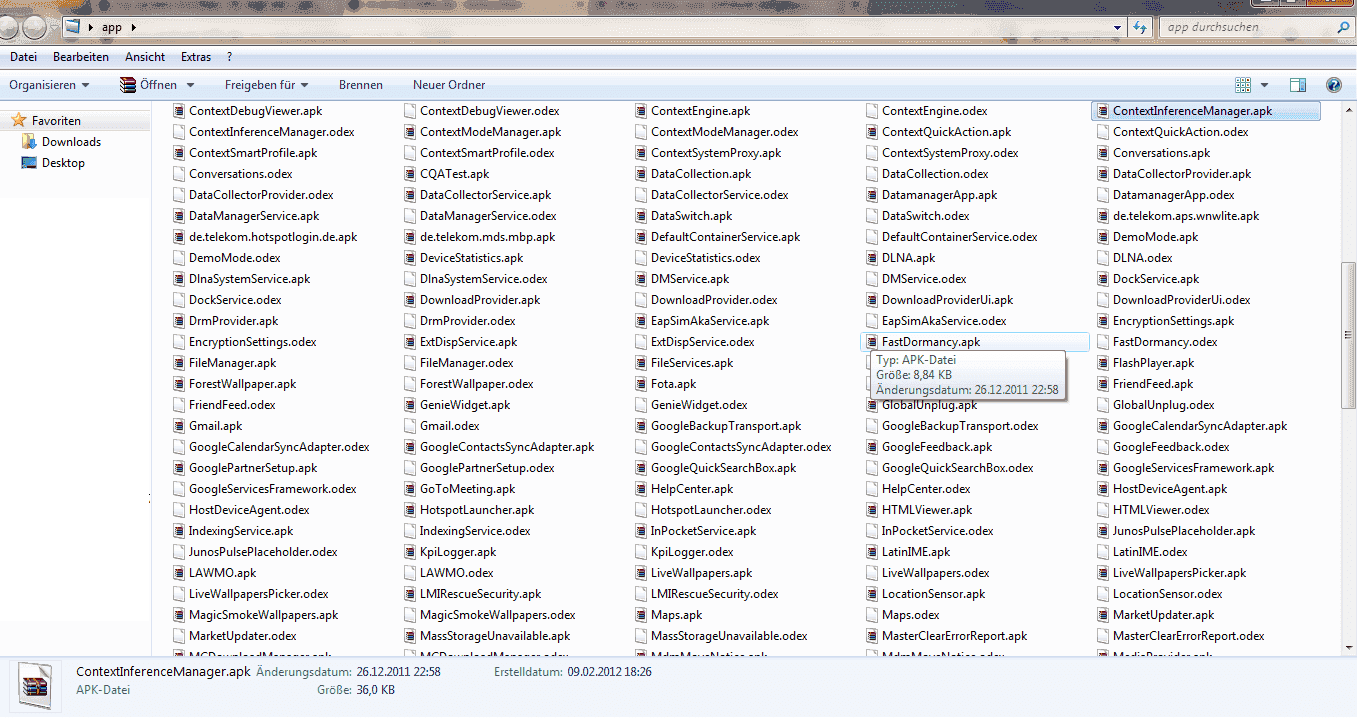Open the address bar history dropdown arrow
Viewport: 1366px width, 728px height.
coord(1117,27)
